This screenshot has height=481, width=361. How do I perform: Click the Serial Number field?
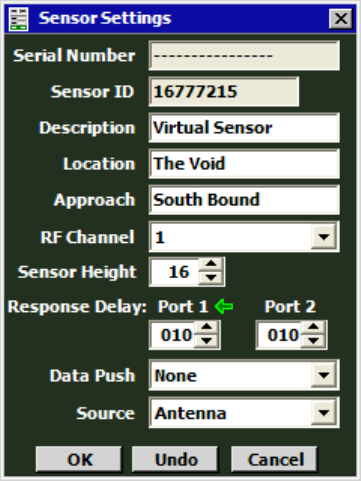click(x=244, y=56)
